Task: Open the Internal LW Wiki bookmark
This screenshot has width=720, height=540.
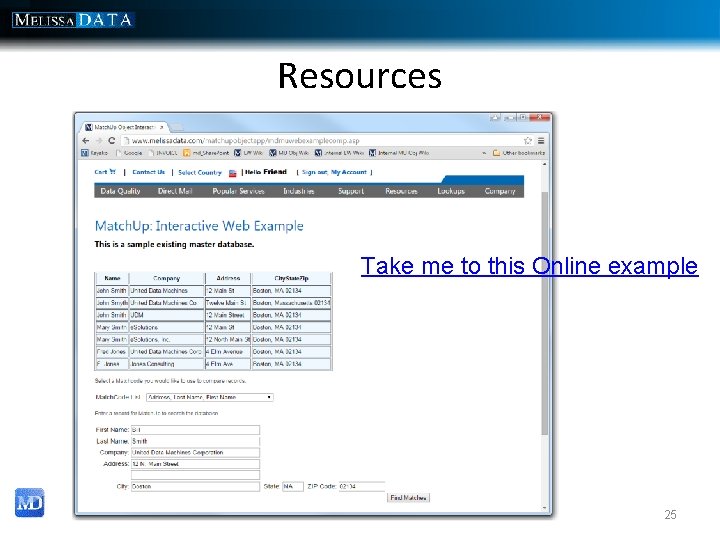Action: coord(339,153)
